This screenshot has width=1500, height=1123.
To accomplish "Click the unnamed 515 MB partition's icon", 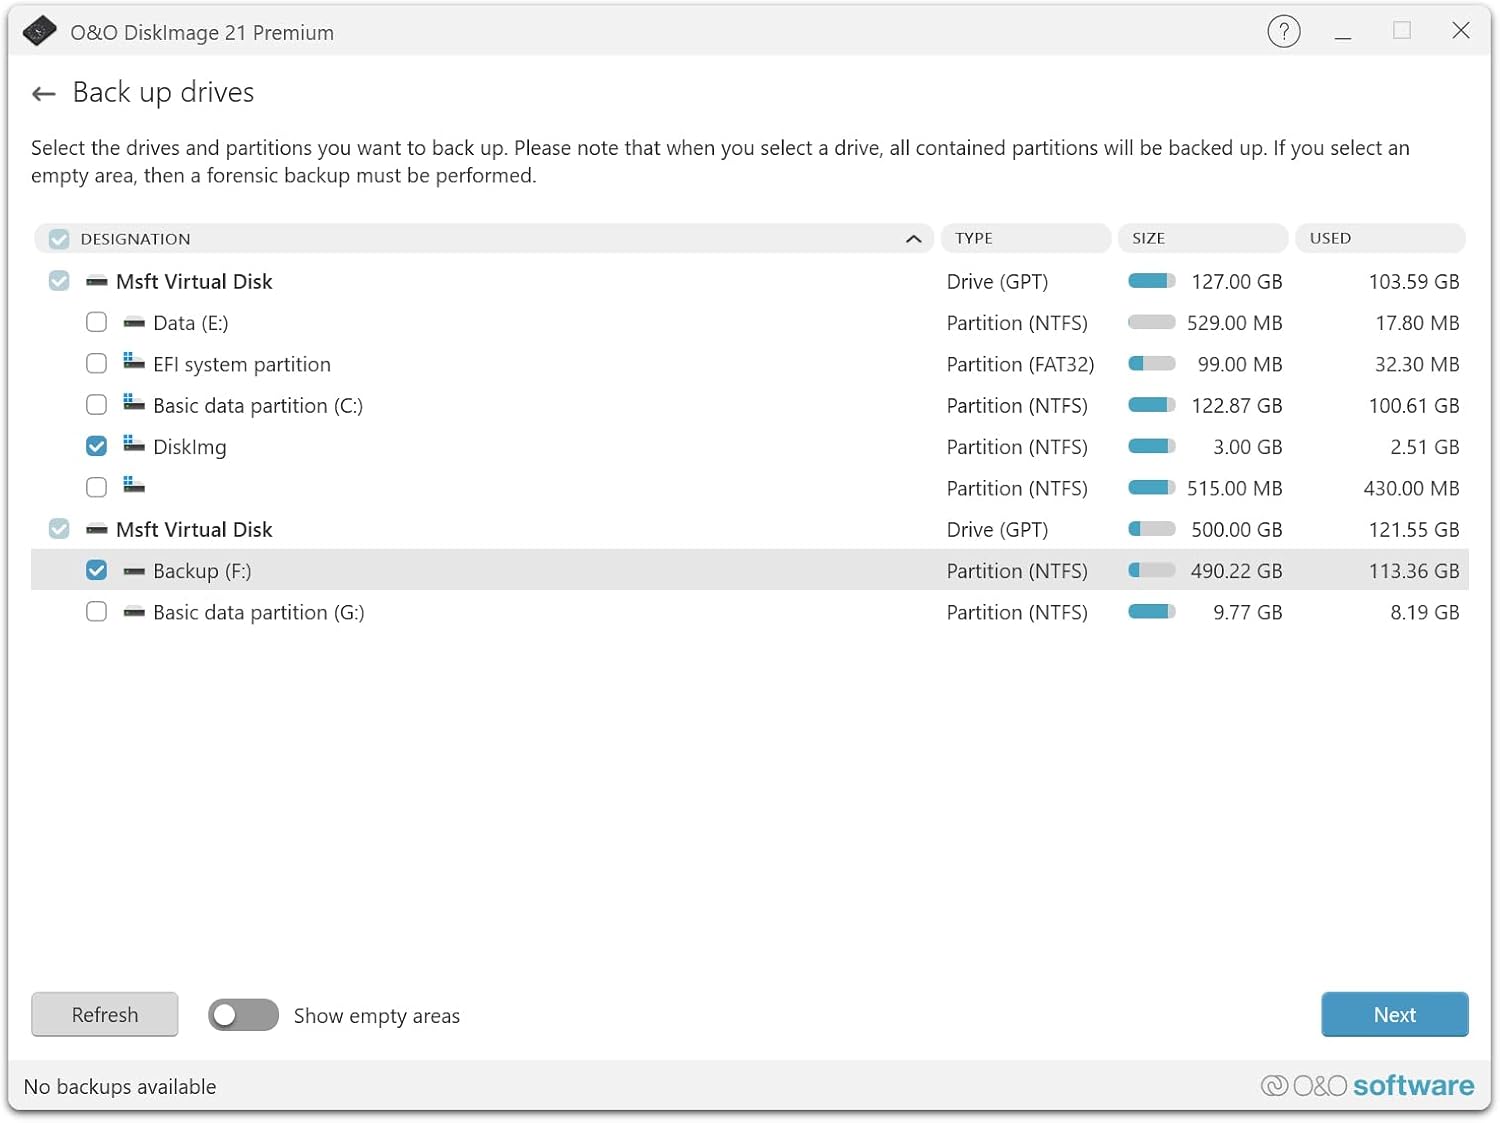I will [133, 487].
